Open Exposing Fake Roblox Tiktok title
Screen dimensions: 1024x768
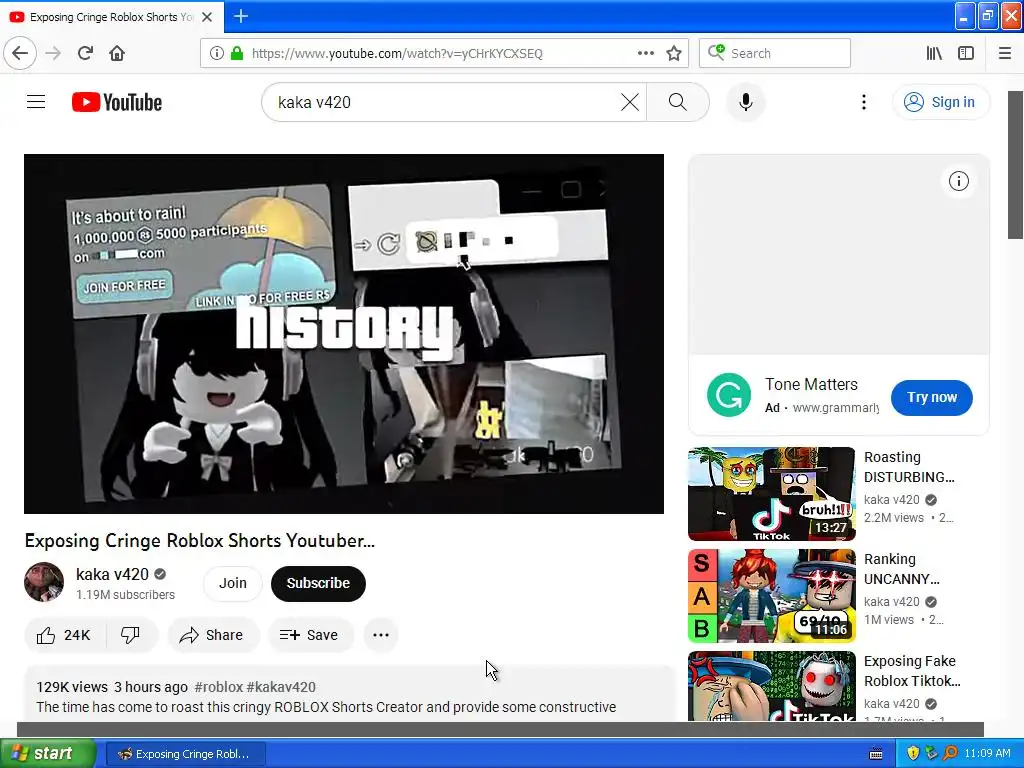click(912, 671)
